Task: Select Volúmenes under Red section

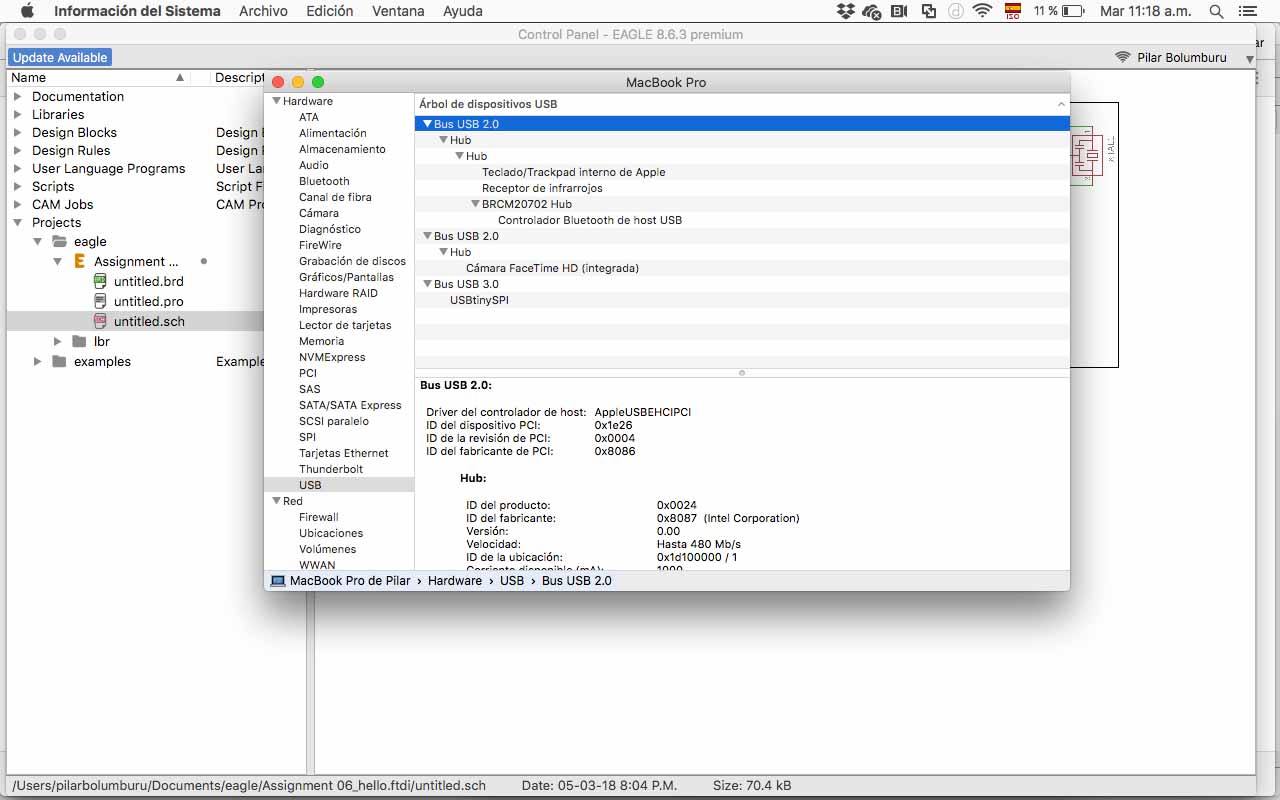Action: click(327, 549)
